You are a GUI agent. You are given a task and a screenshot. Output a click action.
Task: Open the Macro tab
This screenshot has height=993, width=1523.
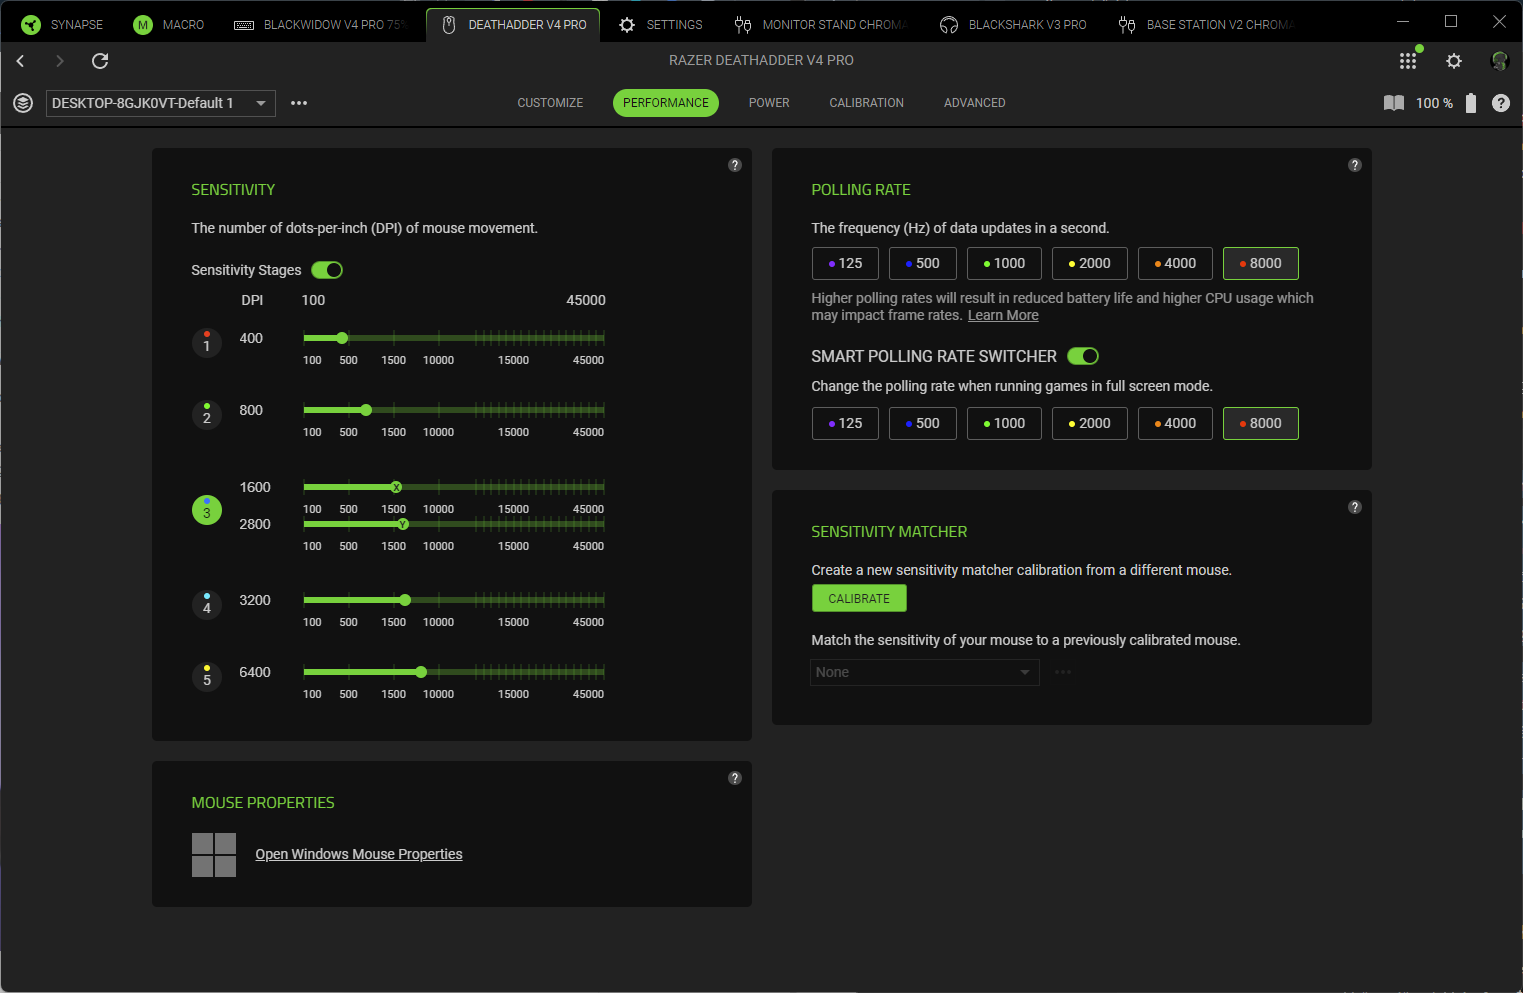pos(169,25)
